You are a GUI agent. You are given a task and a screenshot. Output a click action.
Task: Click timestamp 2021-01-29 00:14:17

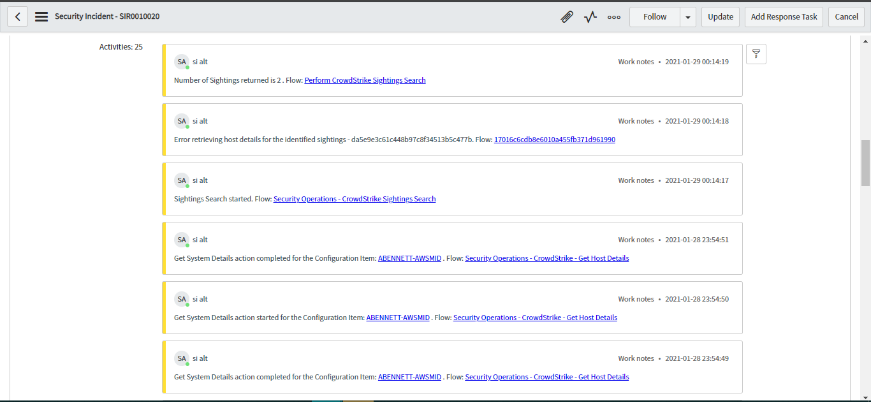[x=697, y=180]
